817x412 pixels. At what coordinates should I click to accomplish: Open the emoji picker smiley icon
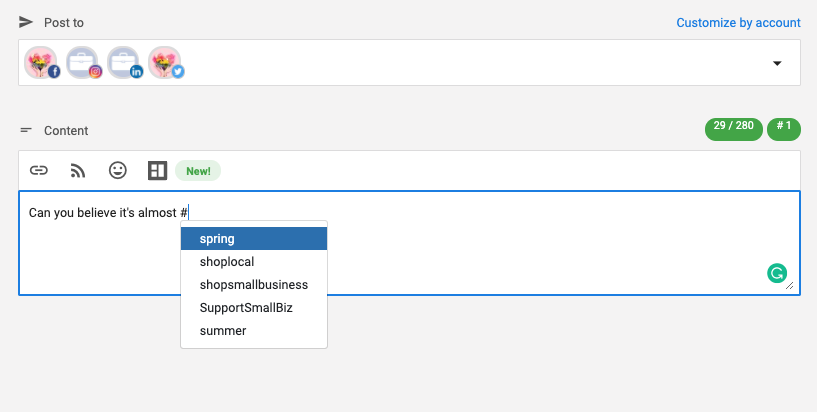click(x=118, y=170)
